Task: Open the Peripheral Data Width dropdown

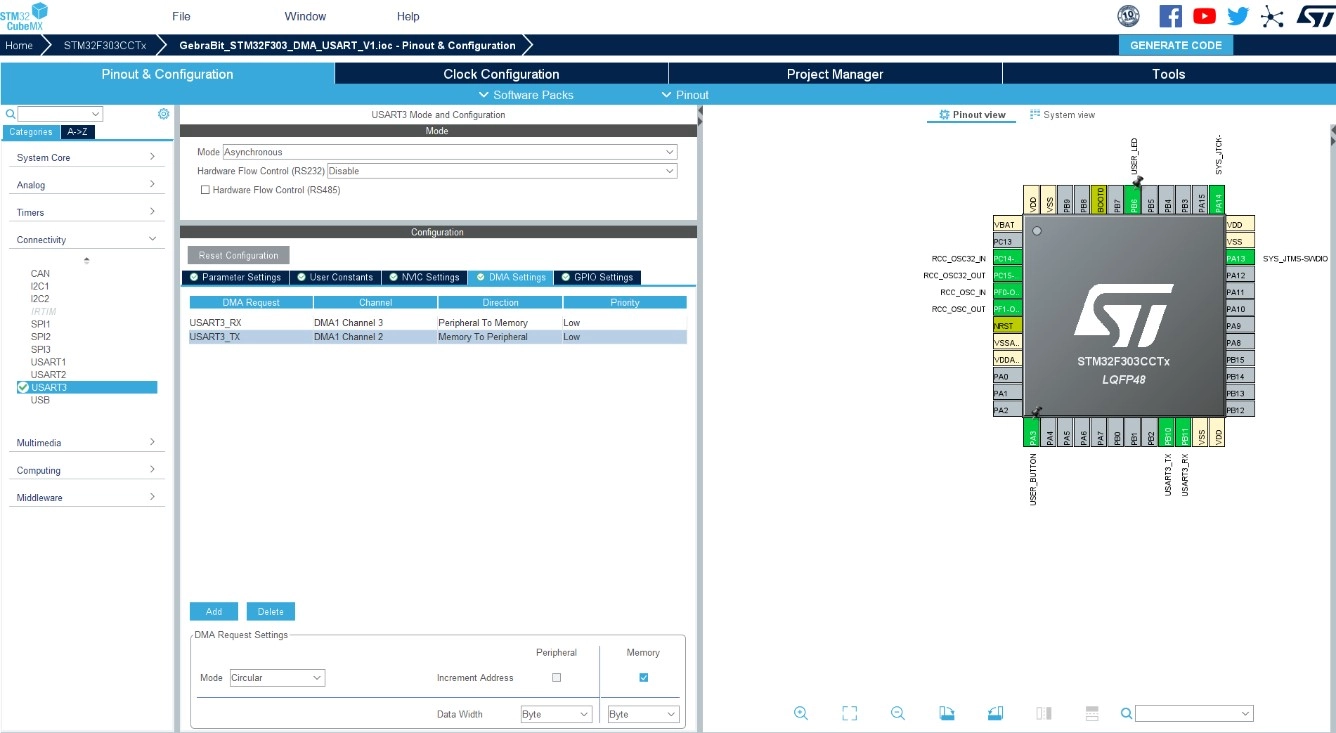Action: (557, 714)
